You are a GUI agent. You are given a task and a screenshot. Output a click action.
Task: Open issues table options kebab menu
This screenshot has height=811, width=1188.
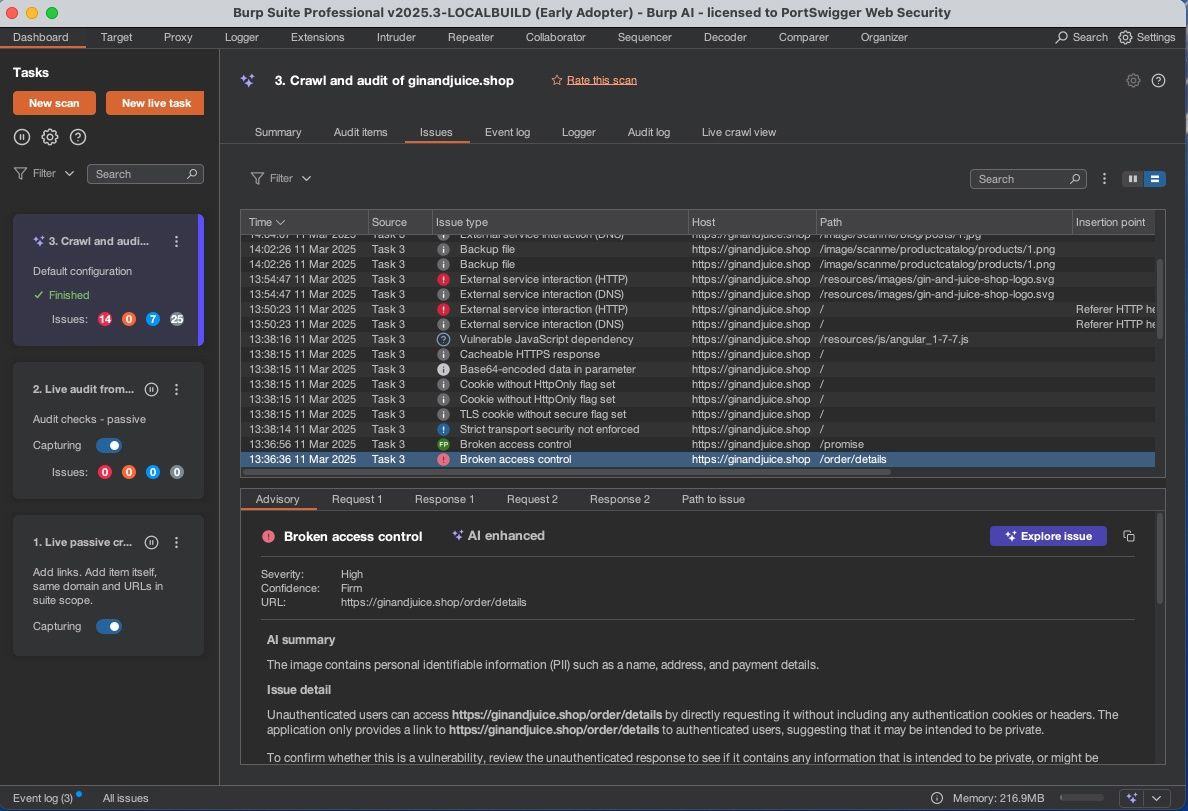[x=1104, y=179]
